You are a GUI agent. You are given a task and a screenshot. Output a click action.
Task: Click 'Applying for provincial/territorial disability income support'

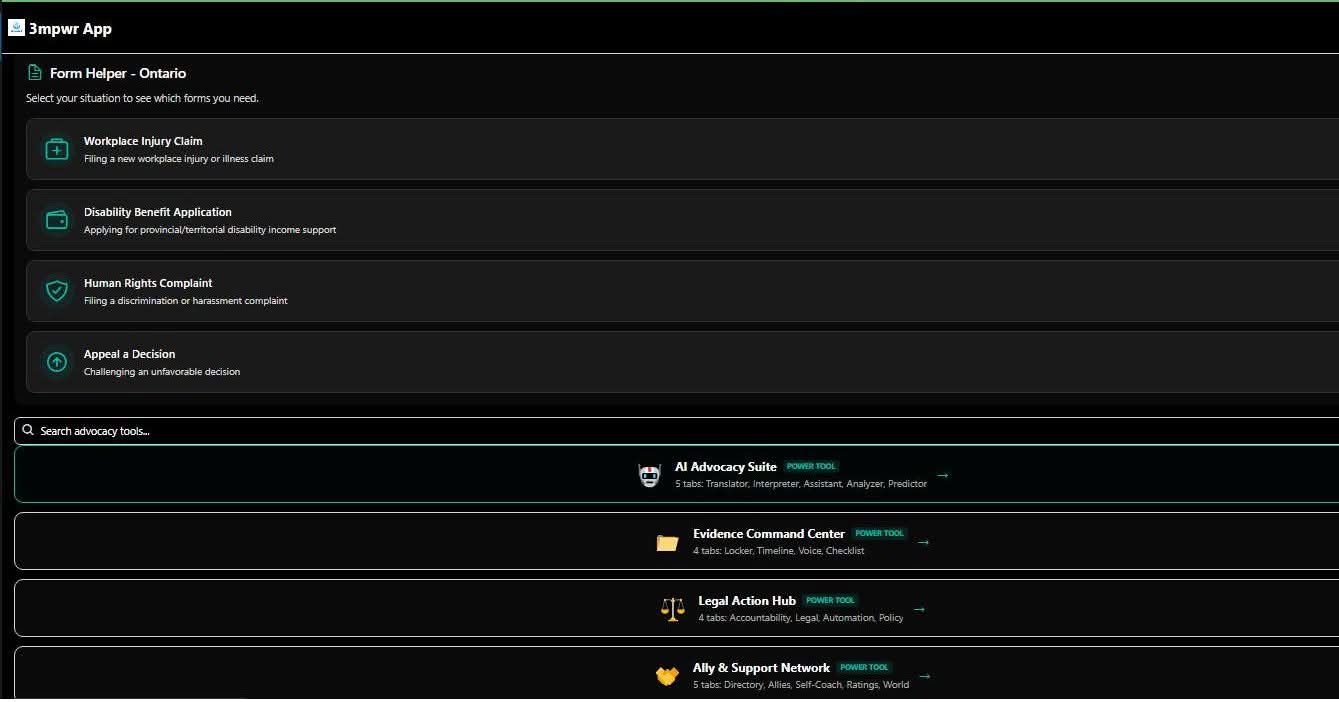pyautogui.click(x=210, y=230)
